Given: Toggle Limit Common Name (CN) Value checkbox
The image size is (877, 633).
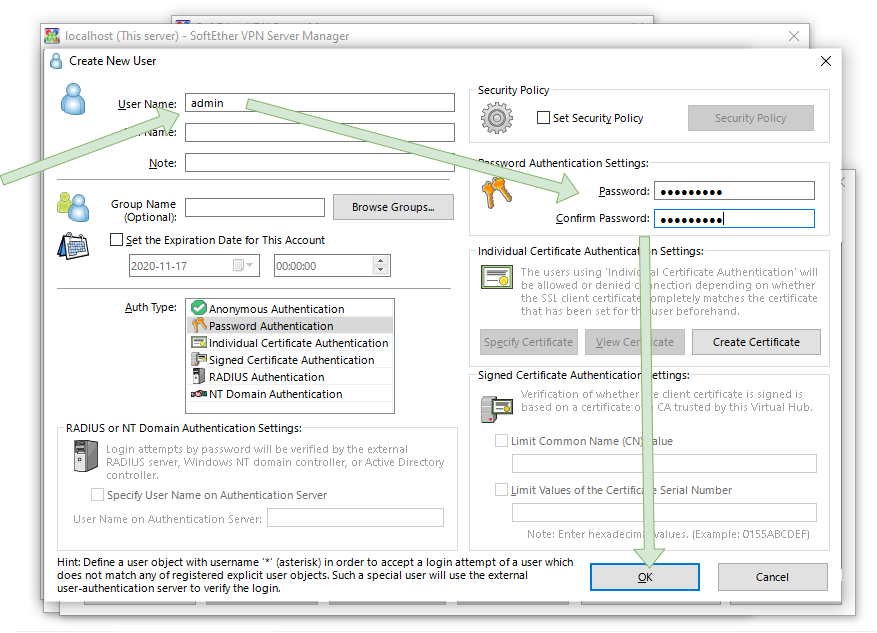Looking at the screenshot, I should click(501, 441).
